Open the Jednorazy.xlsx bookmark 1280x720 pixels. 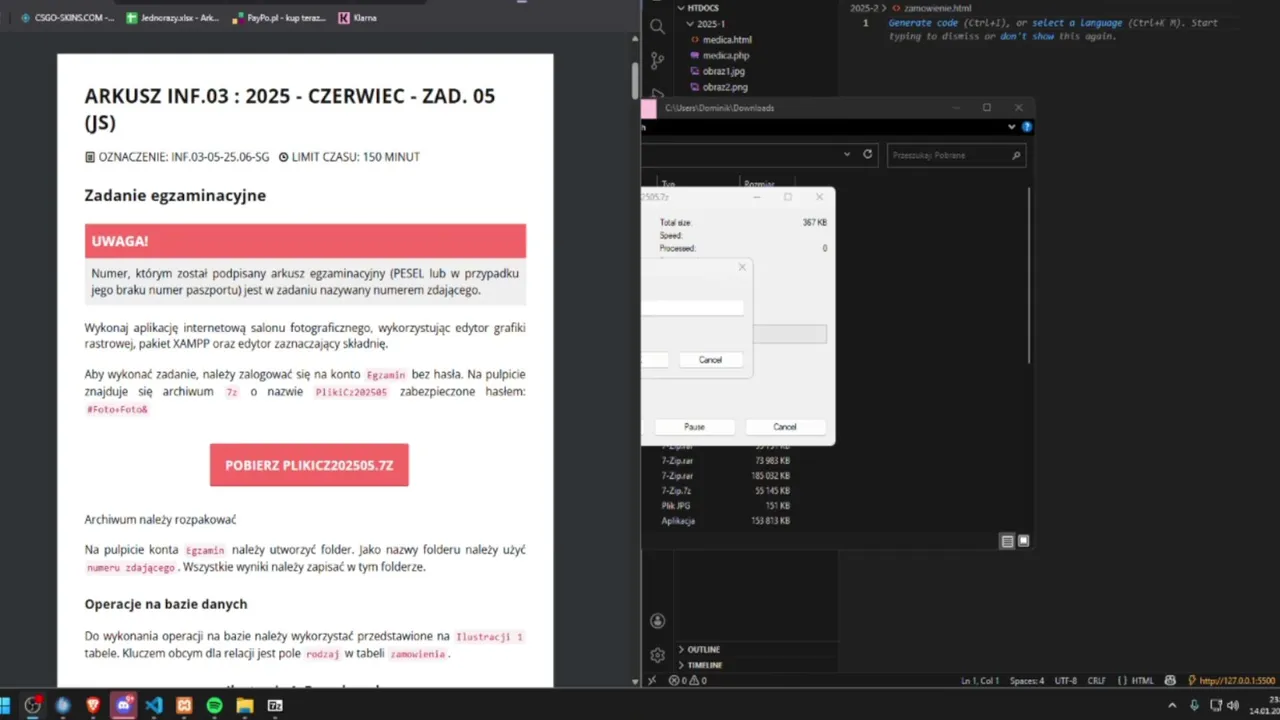point(172,17)
